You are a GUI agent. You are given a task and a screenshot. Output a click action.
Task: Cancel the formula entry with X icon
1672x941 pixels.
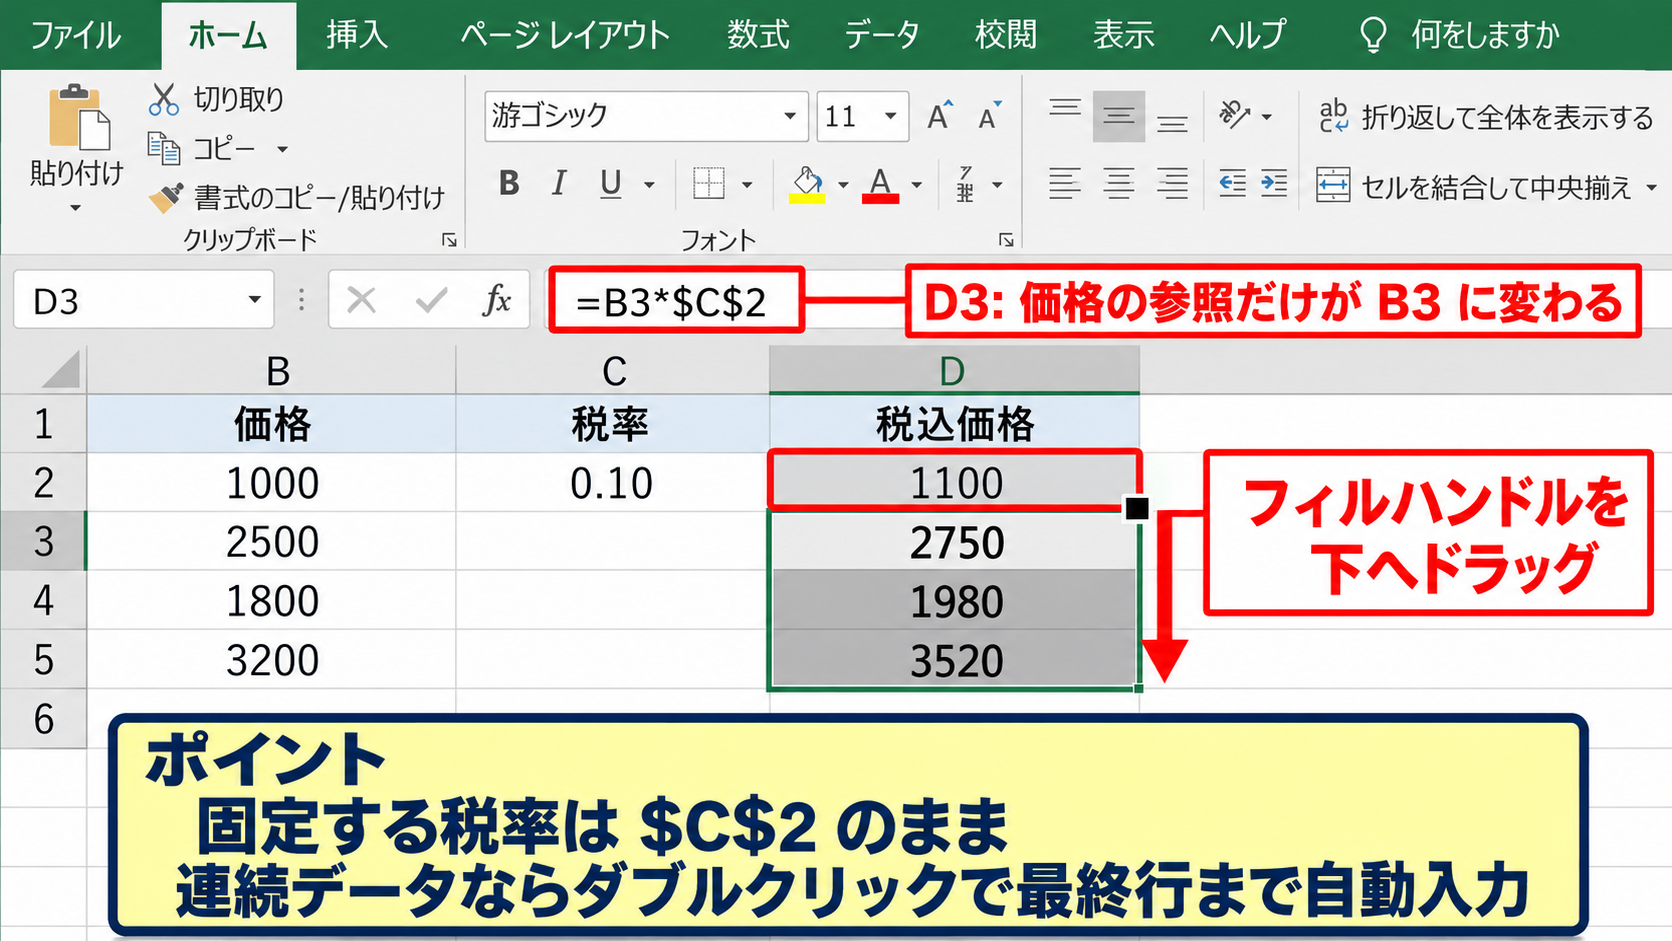[x=361, y=299]
